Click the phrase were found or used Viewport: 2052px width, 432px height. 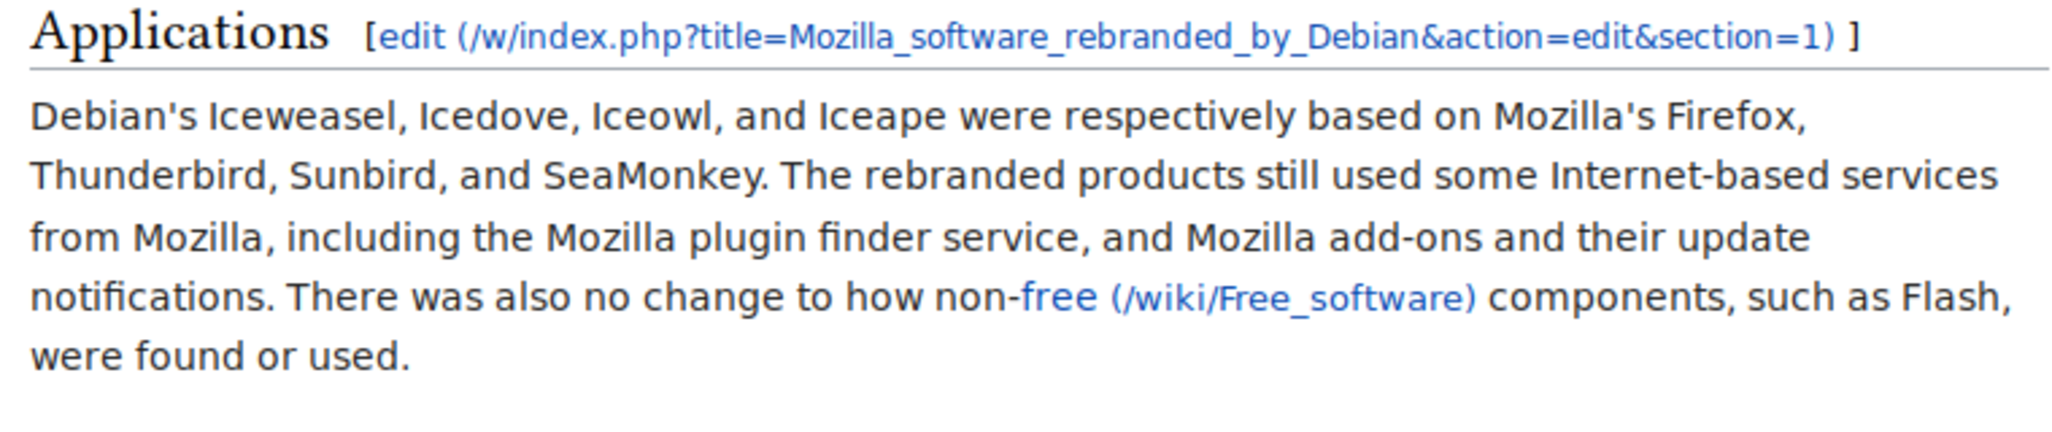[220, 357]
